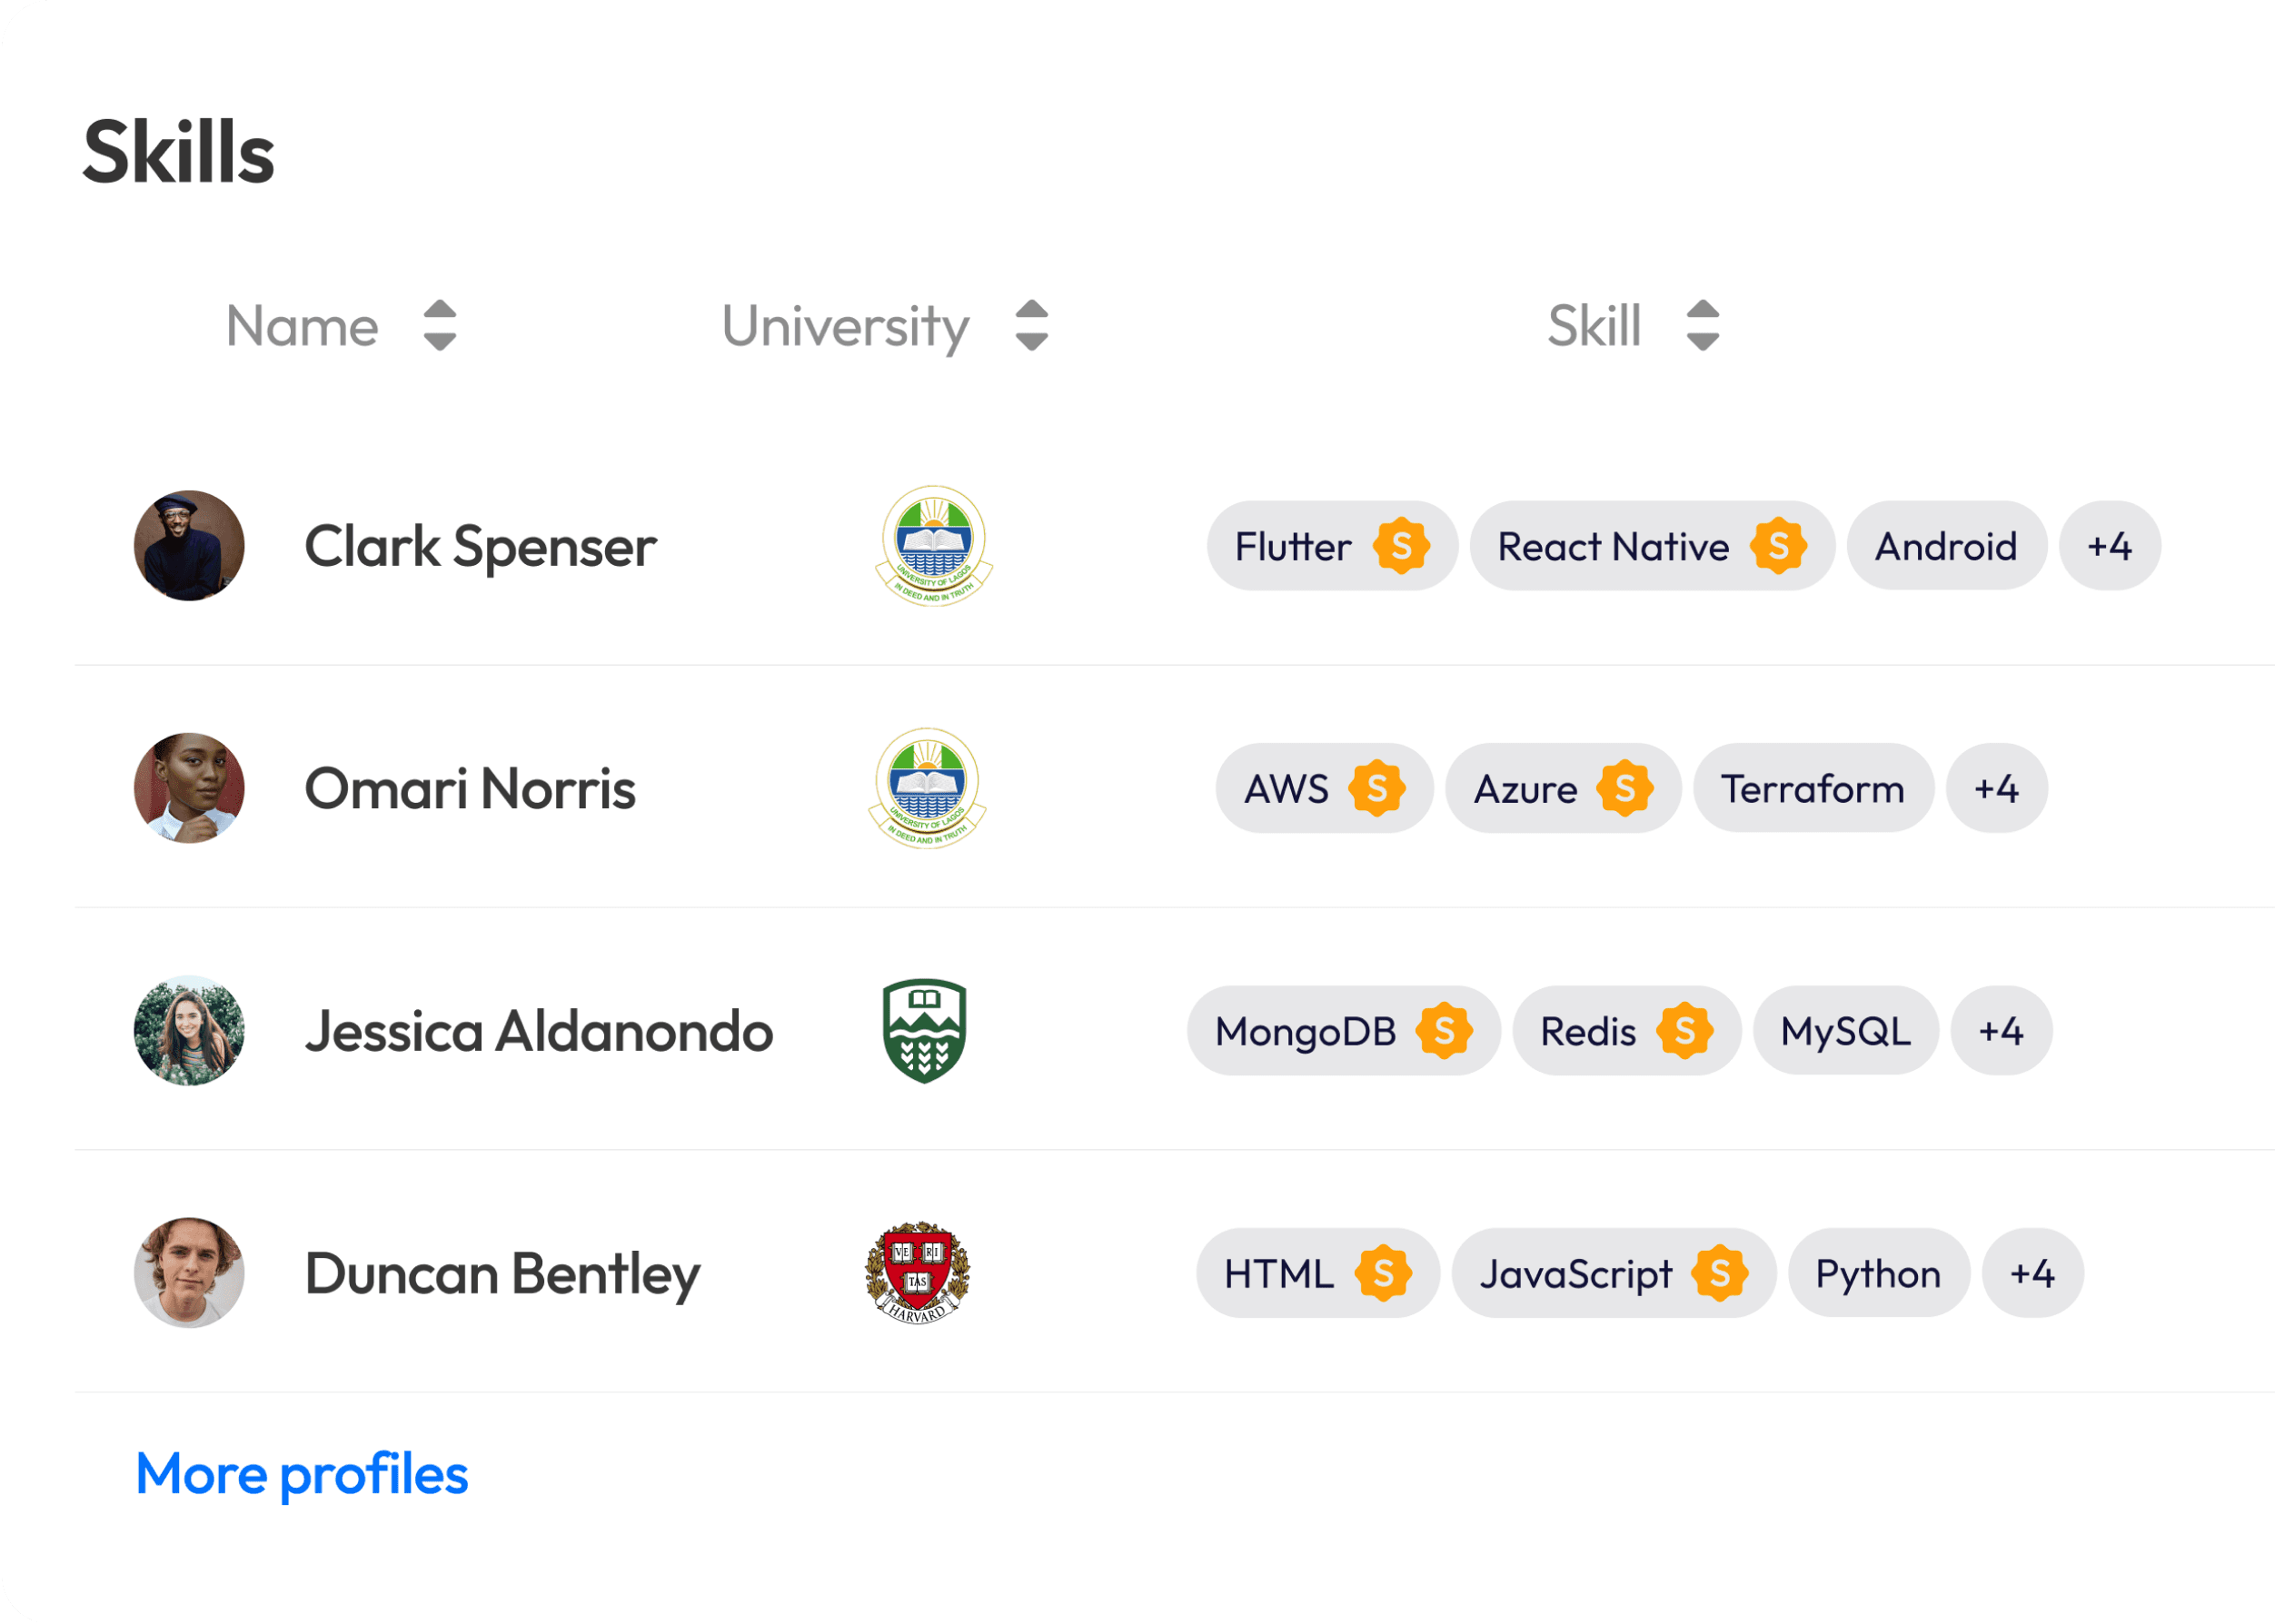Sort the table by Name column

click(x=440, y=326)
